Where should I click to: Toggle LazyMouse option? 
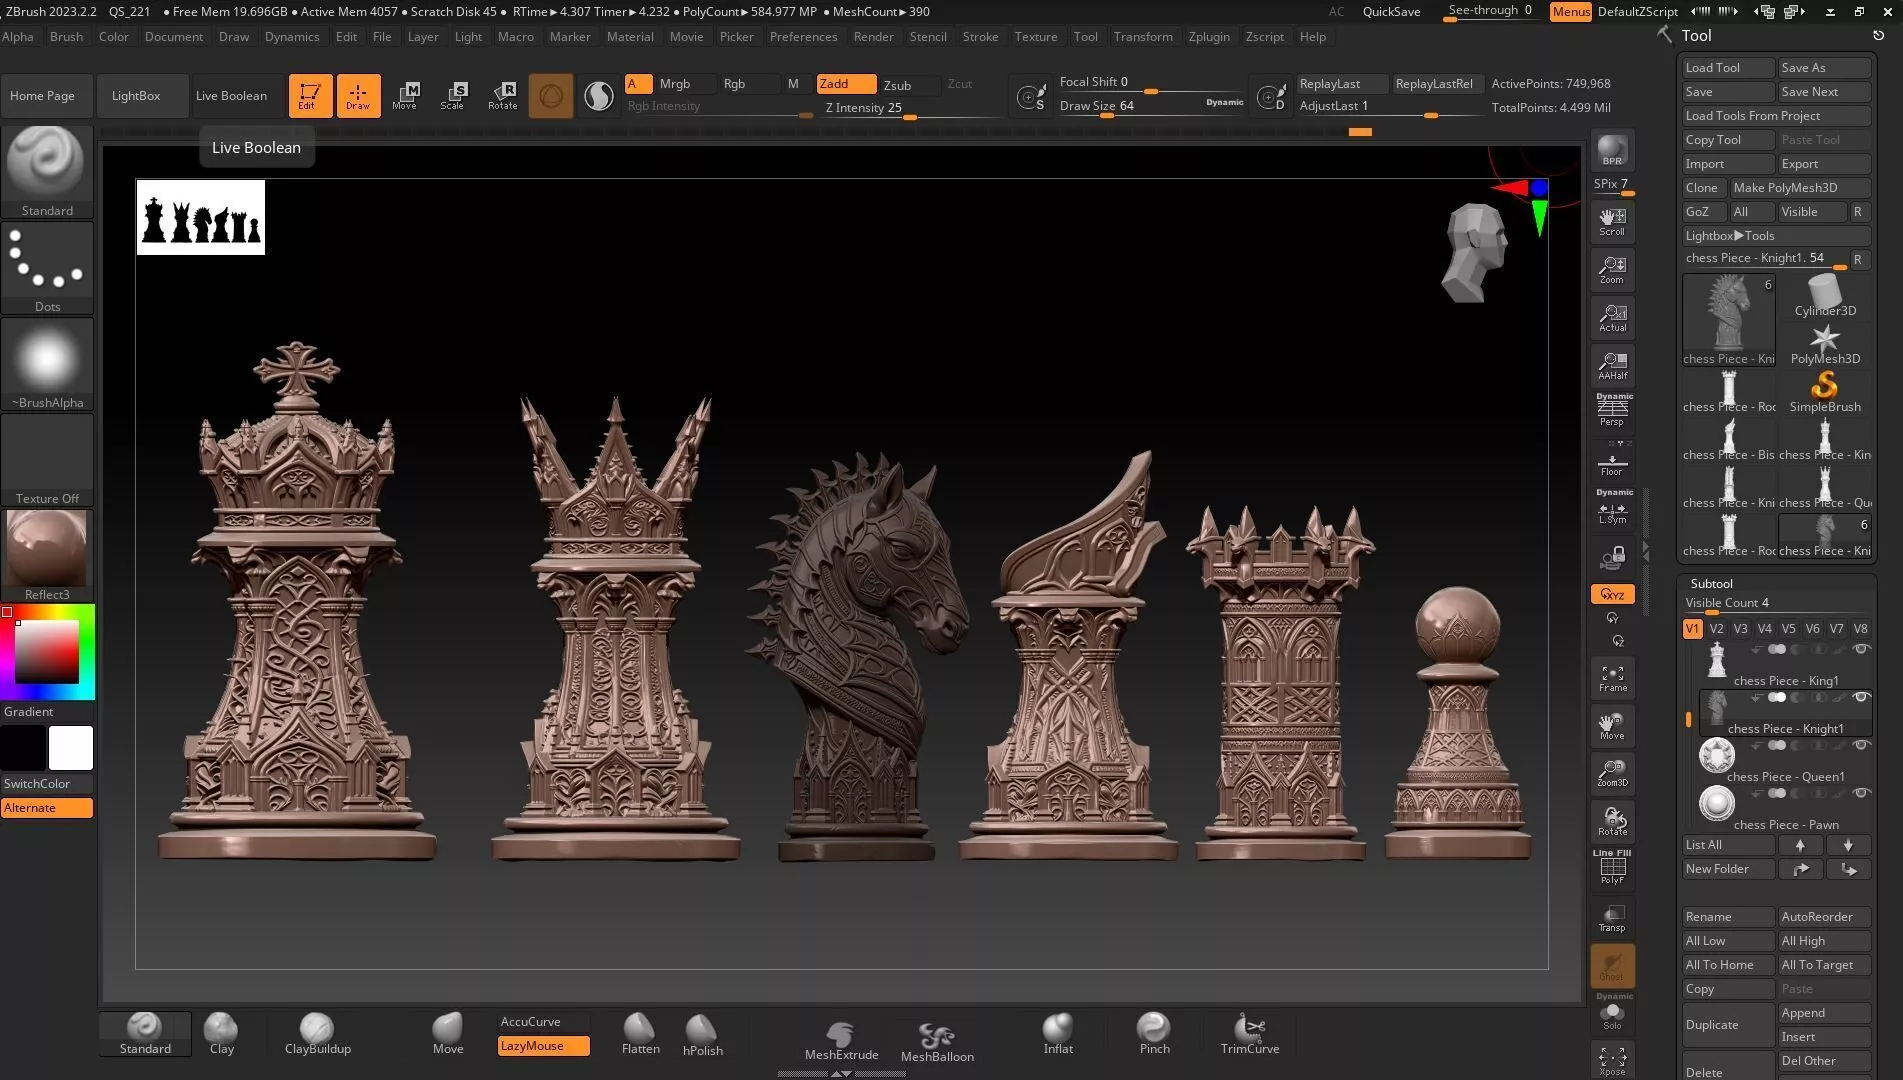(x=543, y=1046)
